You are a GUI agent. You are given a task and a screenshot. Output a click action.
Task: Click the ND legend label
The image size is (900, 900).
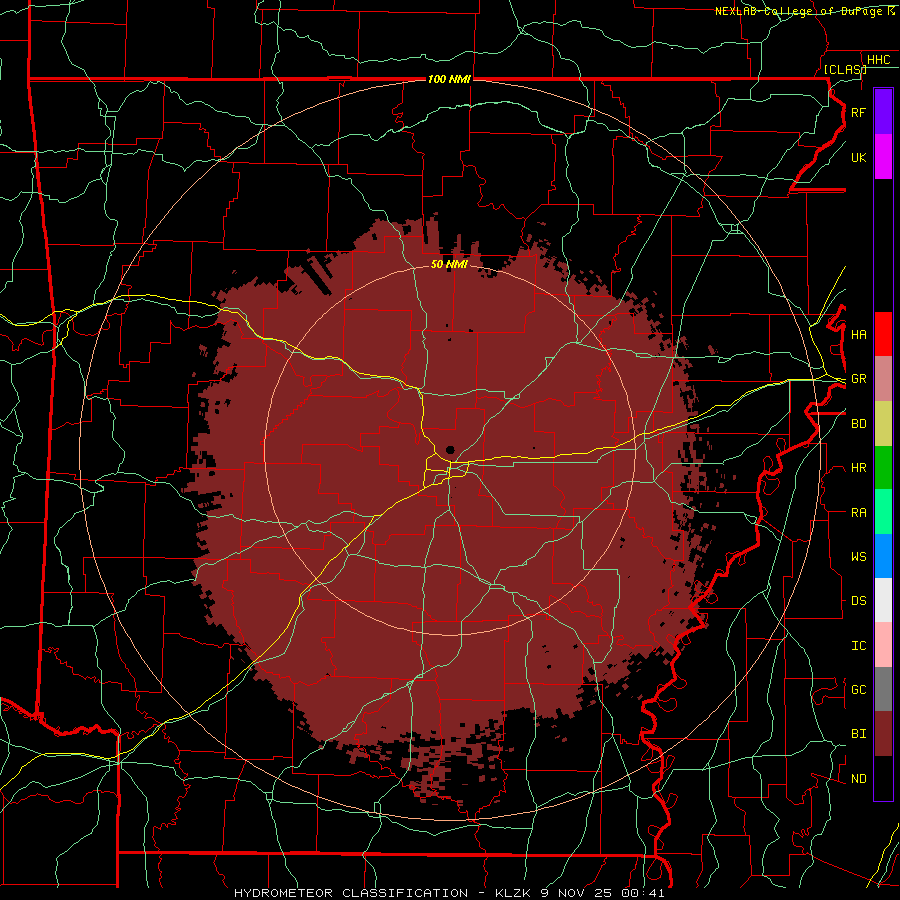pyautogui.click(x=858, y=779)
